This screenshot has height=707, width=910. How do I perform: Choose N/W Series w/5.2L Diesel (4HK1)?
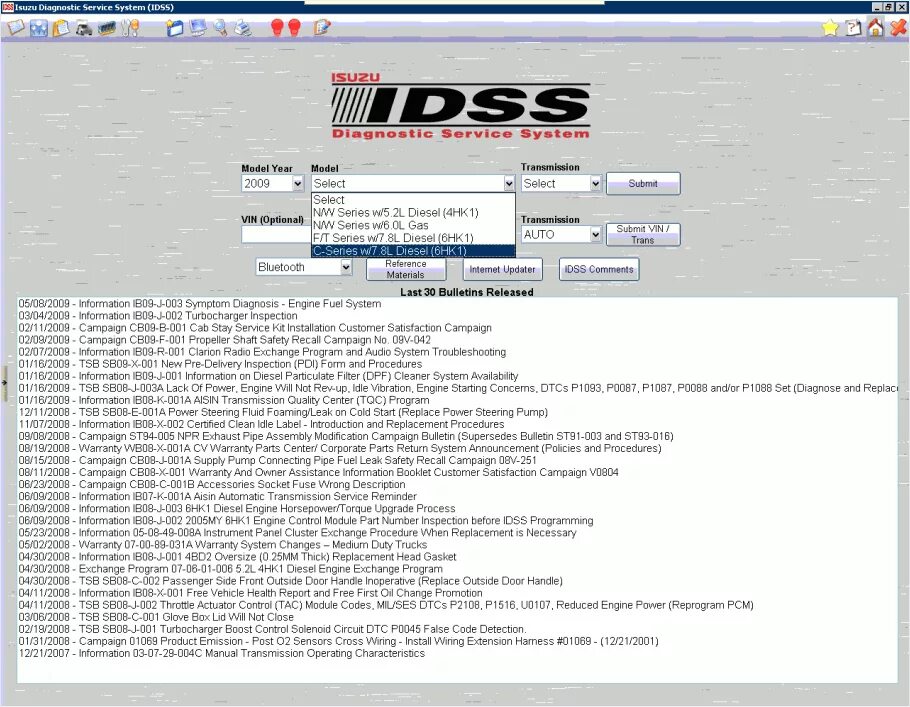point(413,212)
